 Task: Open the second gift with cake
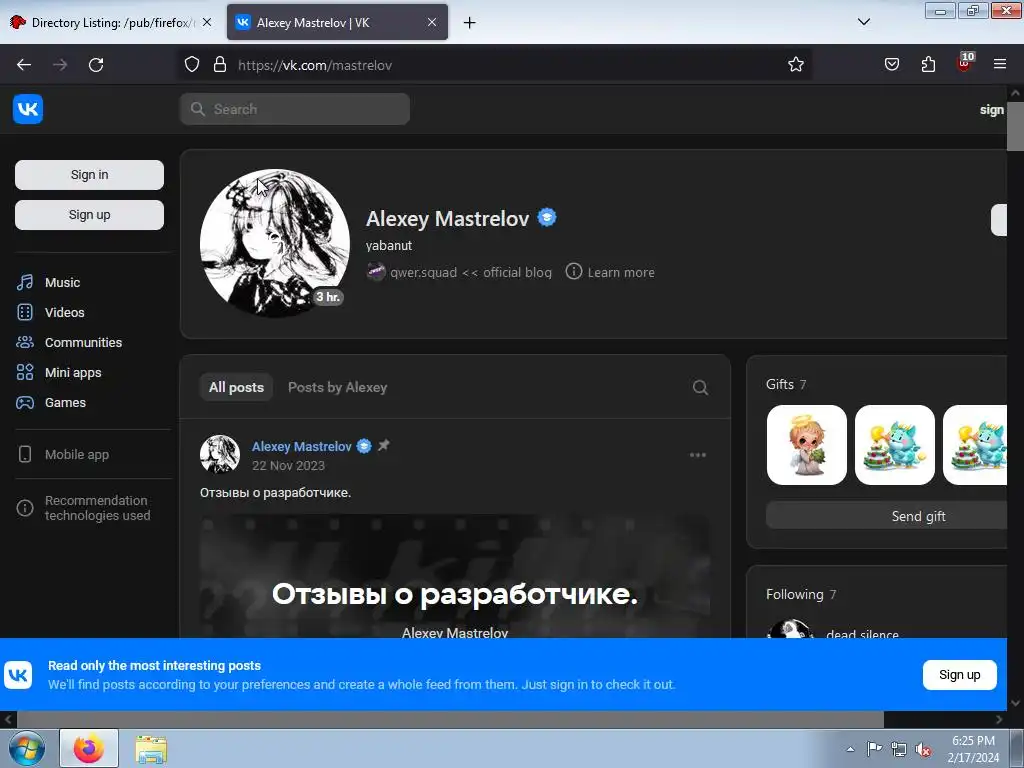(895, 445)
